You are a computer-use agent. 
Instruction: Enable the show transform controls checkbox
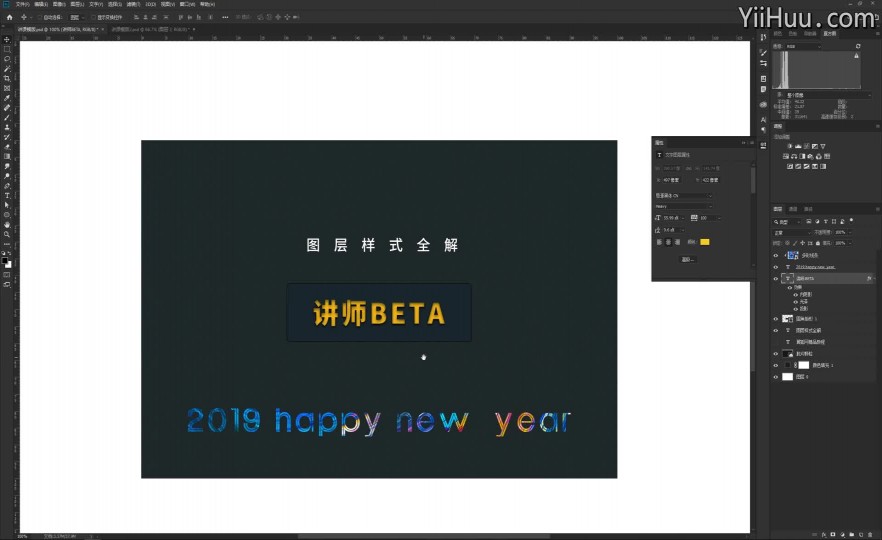(x=93, y=17)
